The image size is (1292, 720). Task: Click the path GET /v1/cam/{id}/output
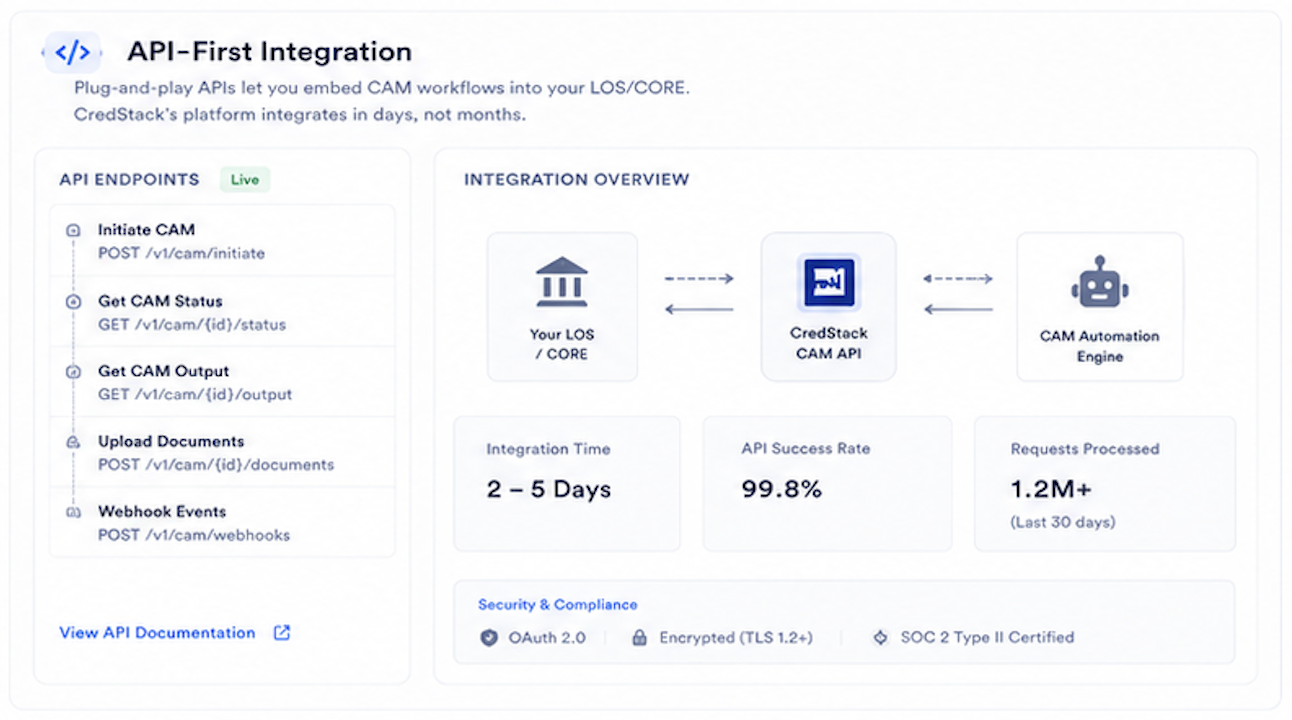coord(195,395)
